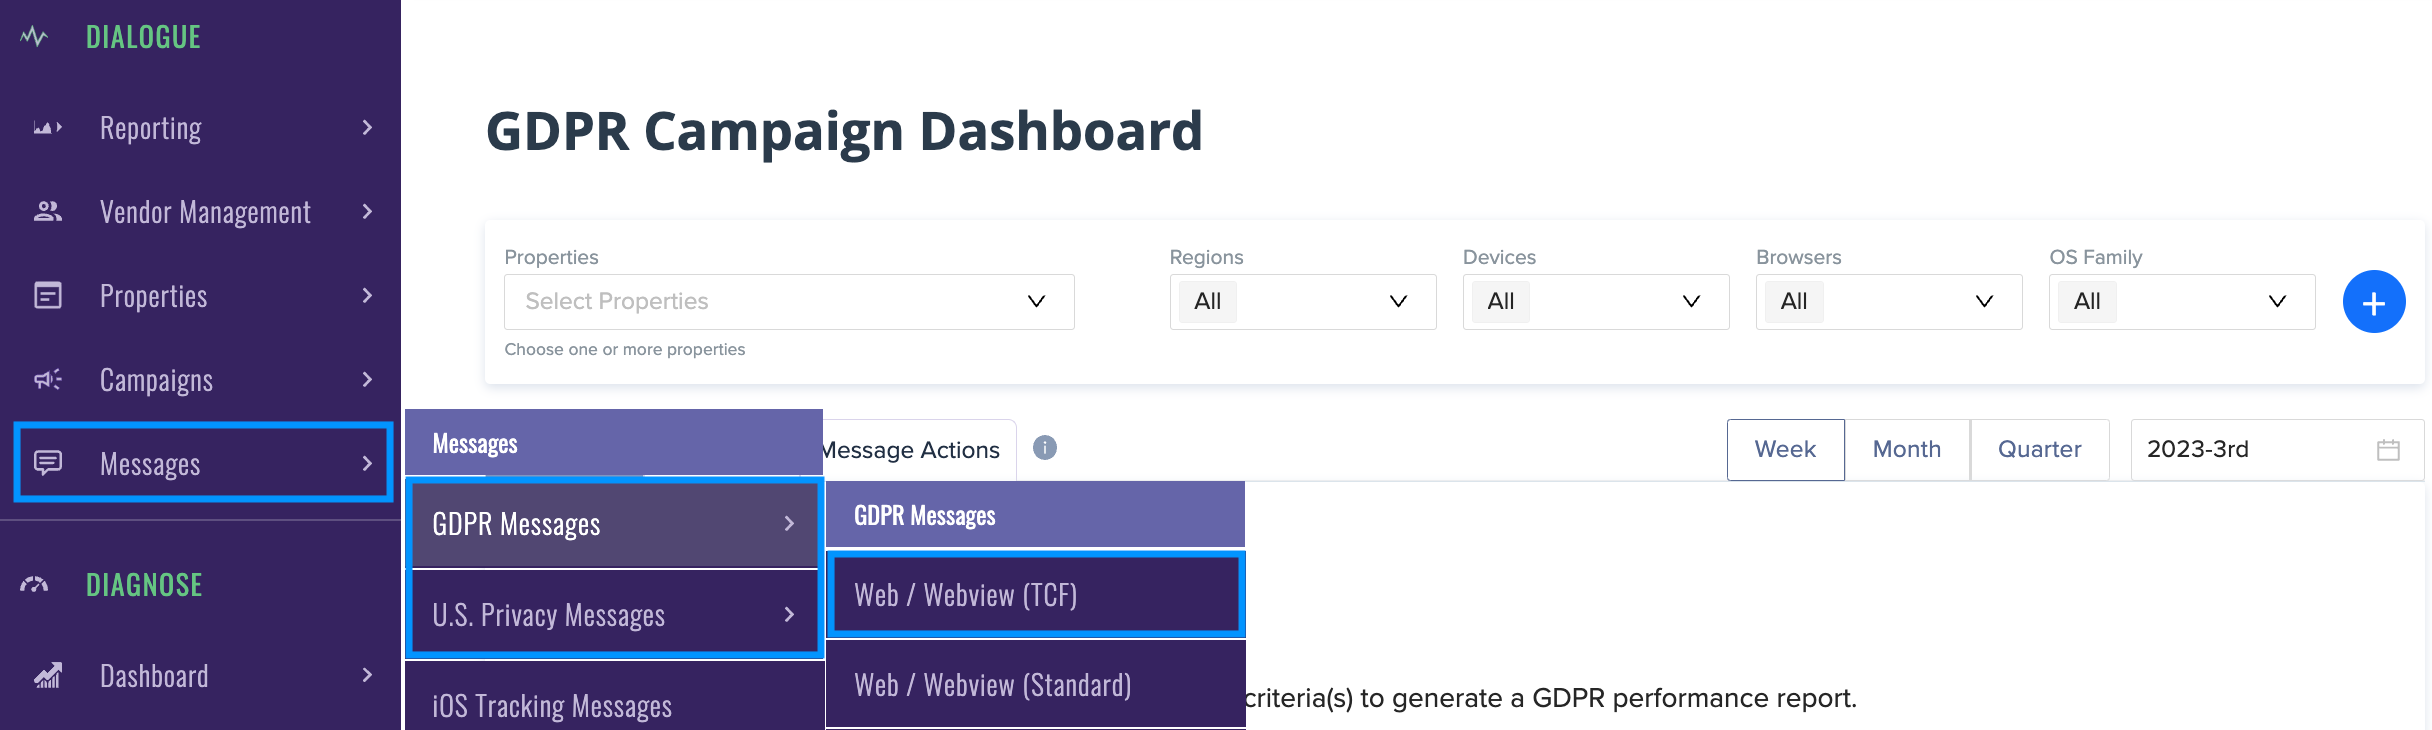This screenshot has width=2432, height=730.
Task: Switch date range to Quarter
Action: [2039, 450]
